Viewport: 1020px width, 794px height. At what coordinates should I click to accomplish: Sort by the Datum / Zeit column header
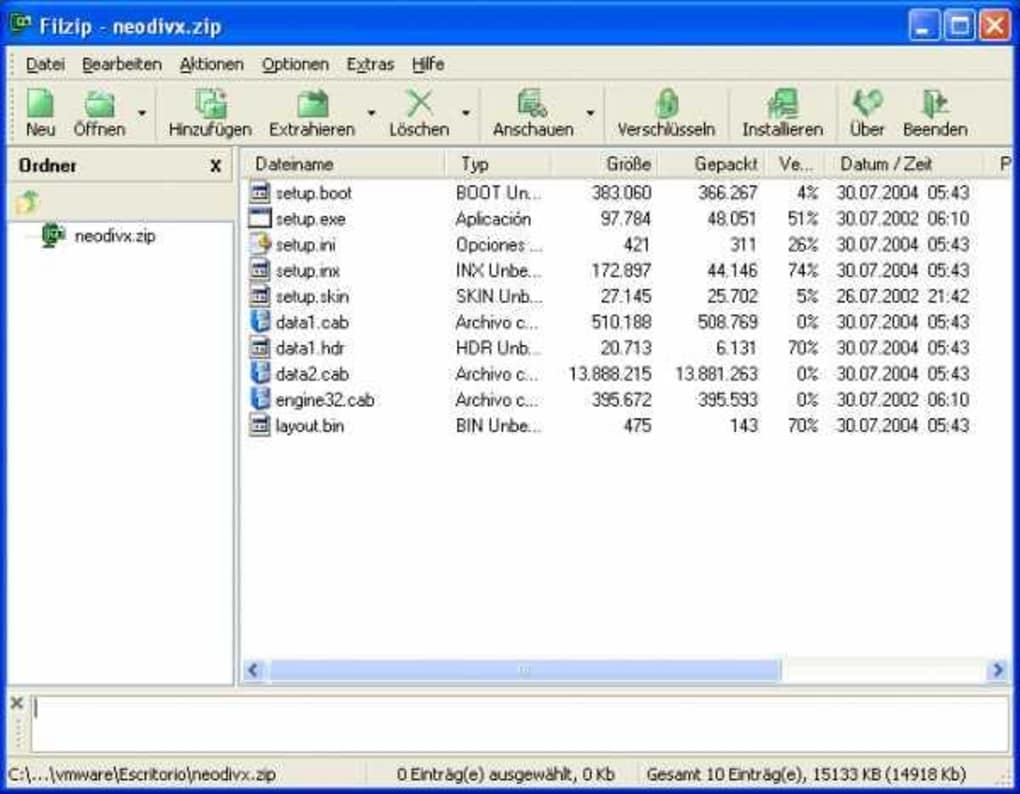point(904,164)
